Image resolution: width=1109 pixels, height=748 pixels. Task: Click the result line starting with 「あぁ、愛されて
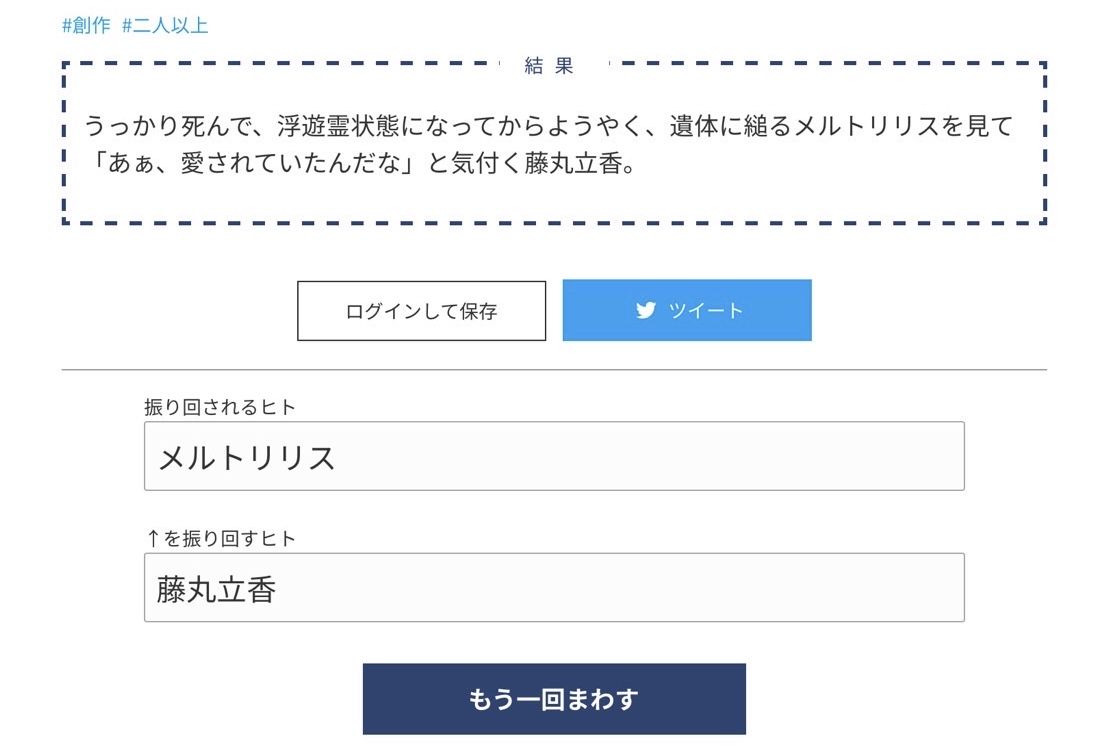[x=361, y=163]
